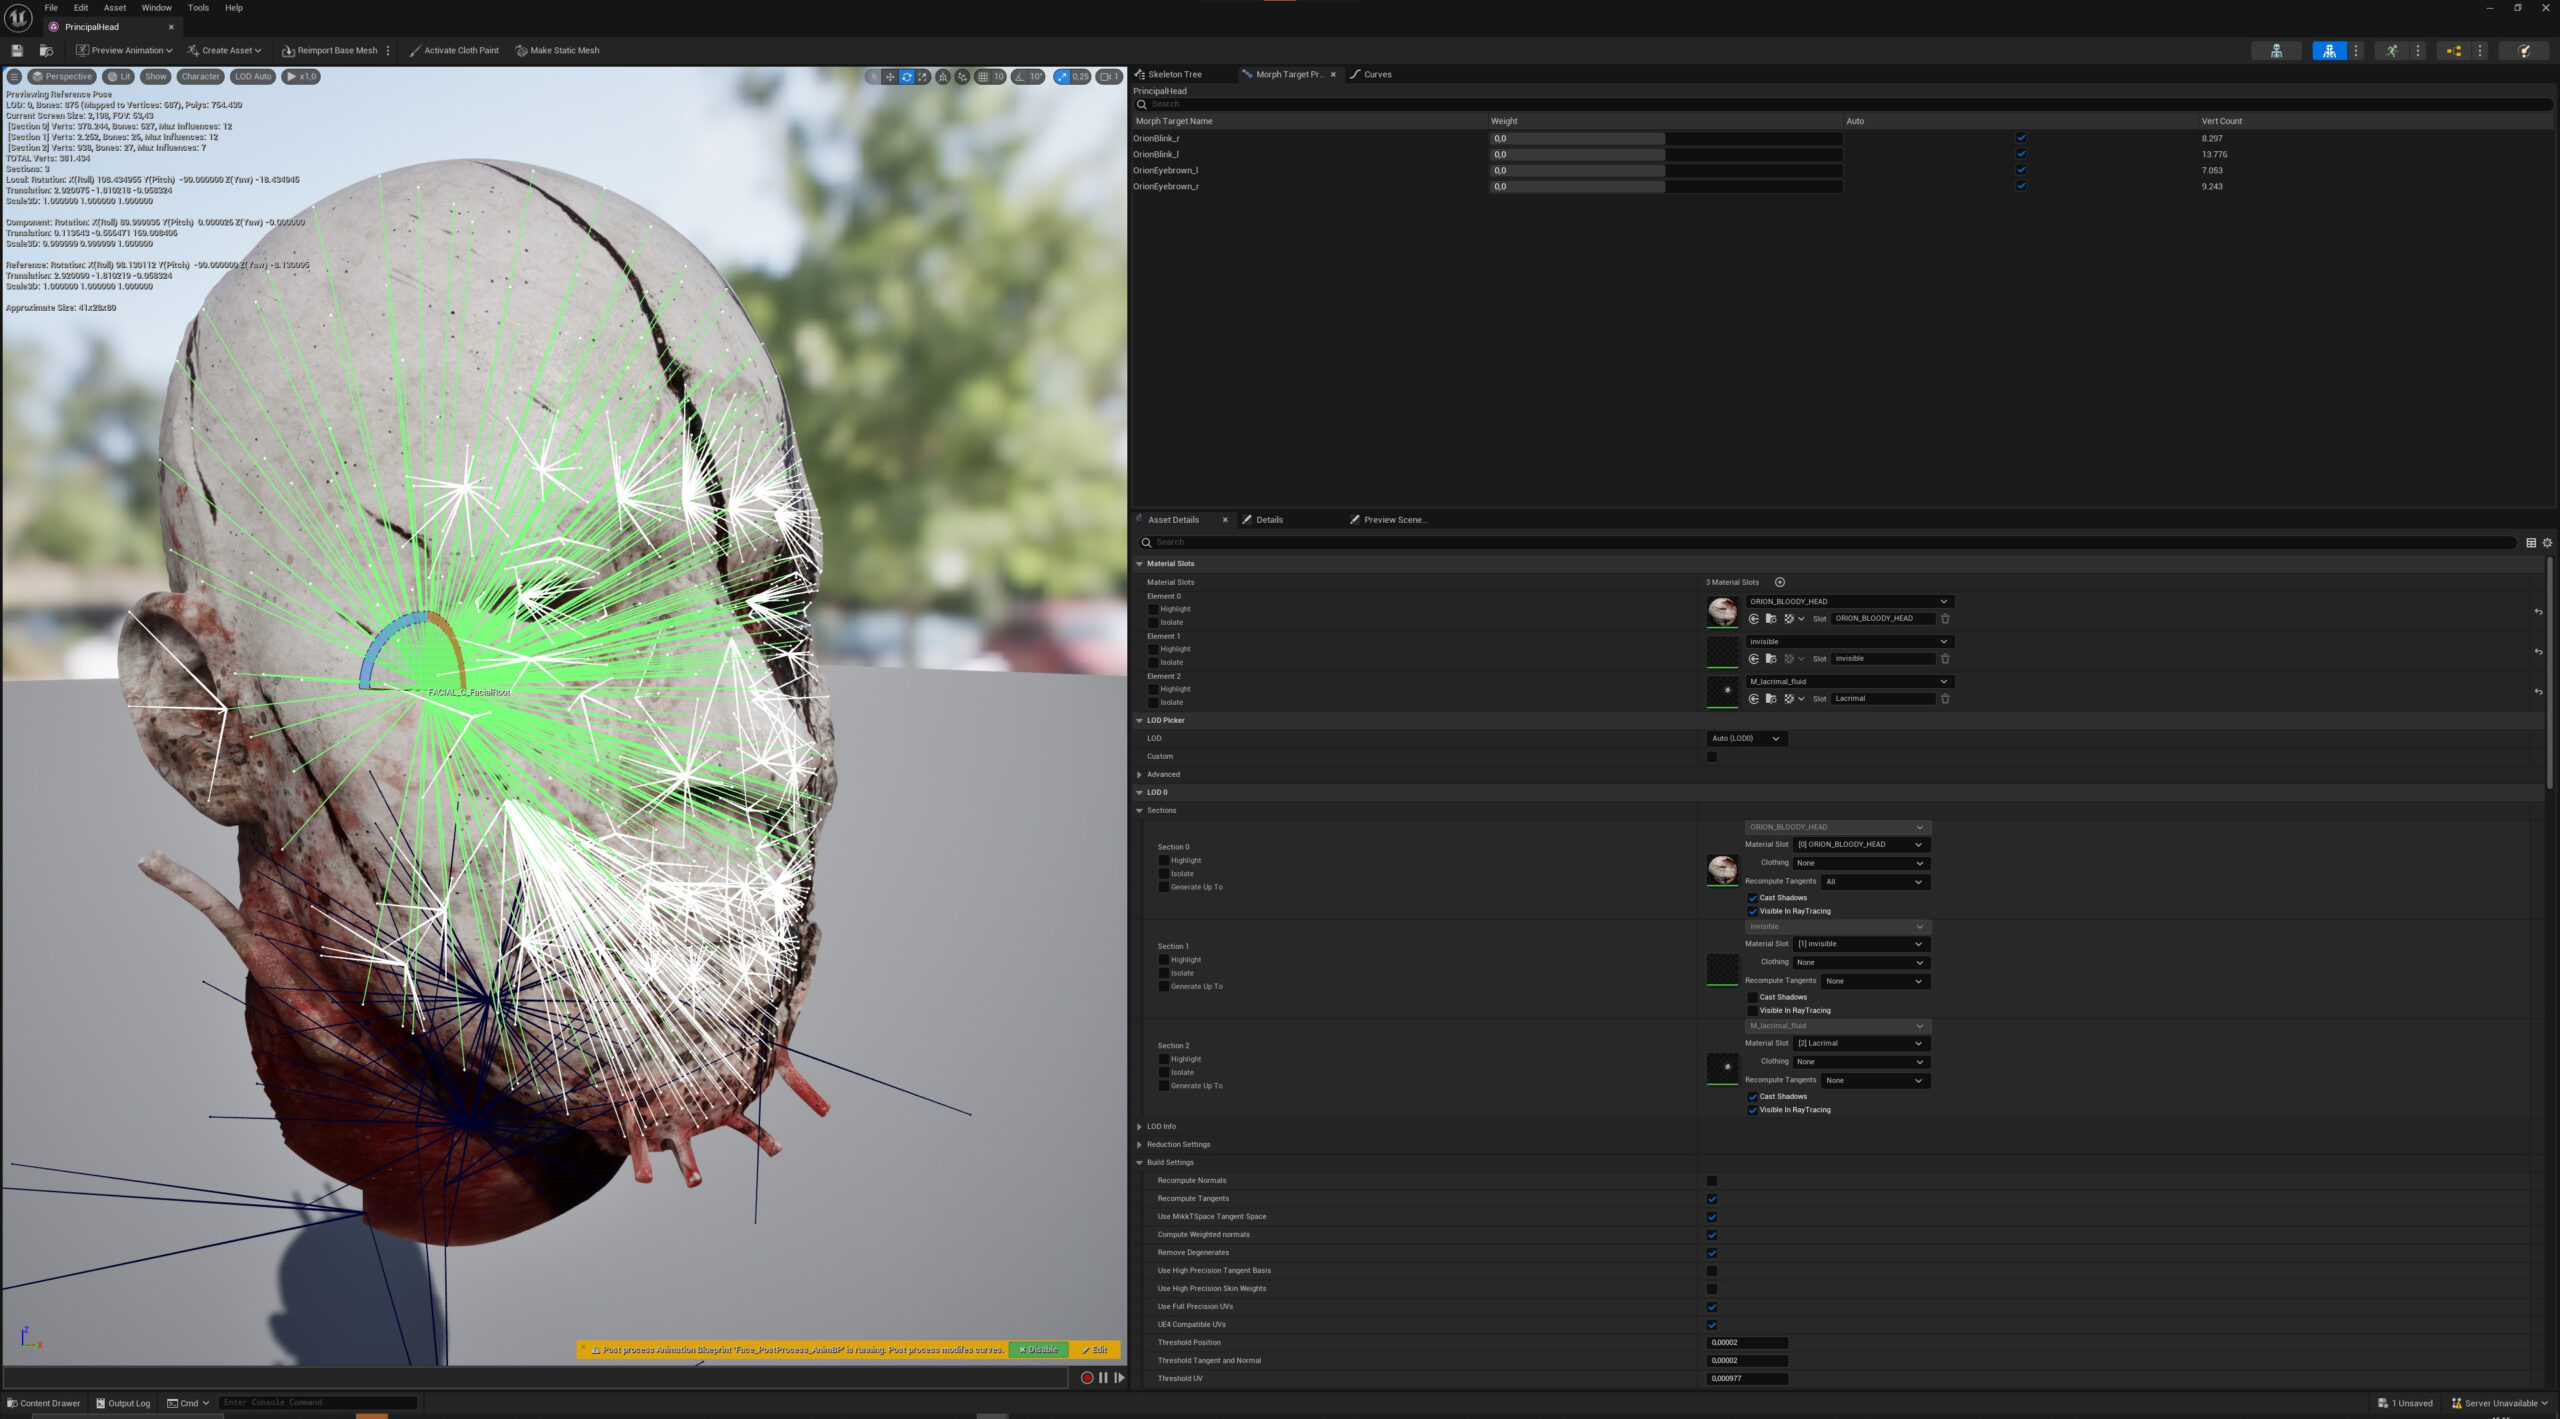The image size is (2560, 1419).
Task: Click the OrionEyebrown_l weight slider
Action: point(1666,171)
